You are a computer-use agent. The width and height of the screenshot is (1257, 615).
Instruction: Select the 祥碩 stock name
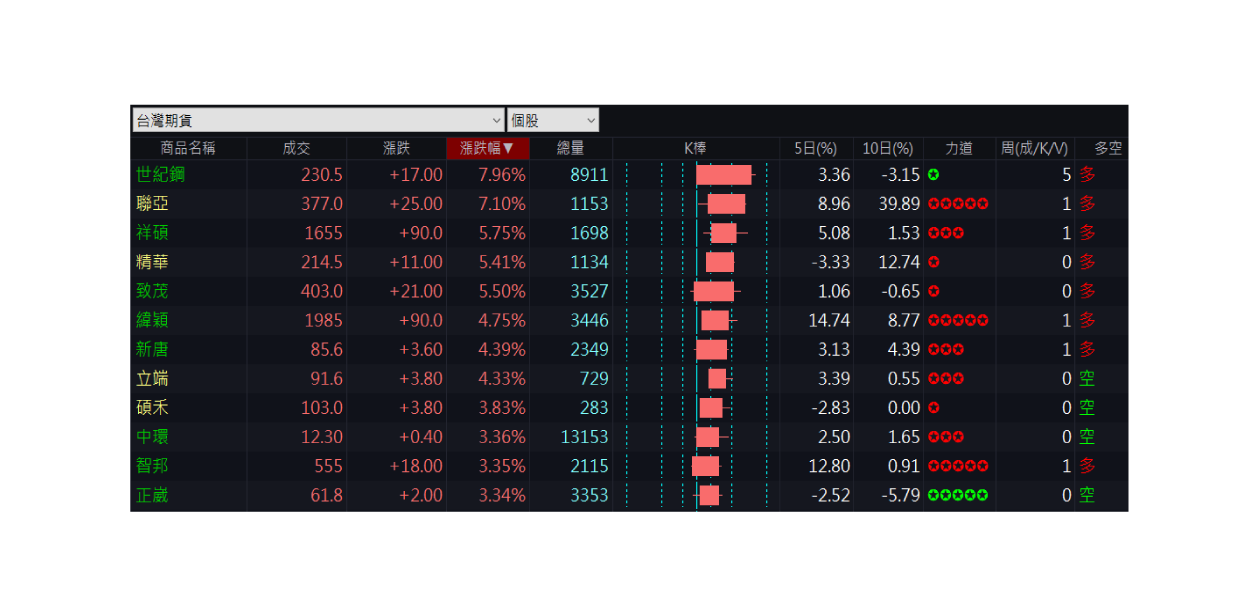(x=155, y=233)
